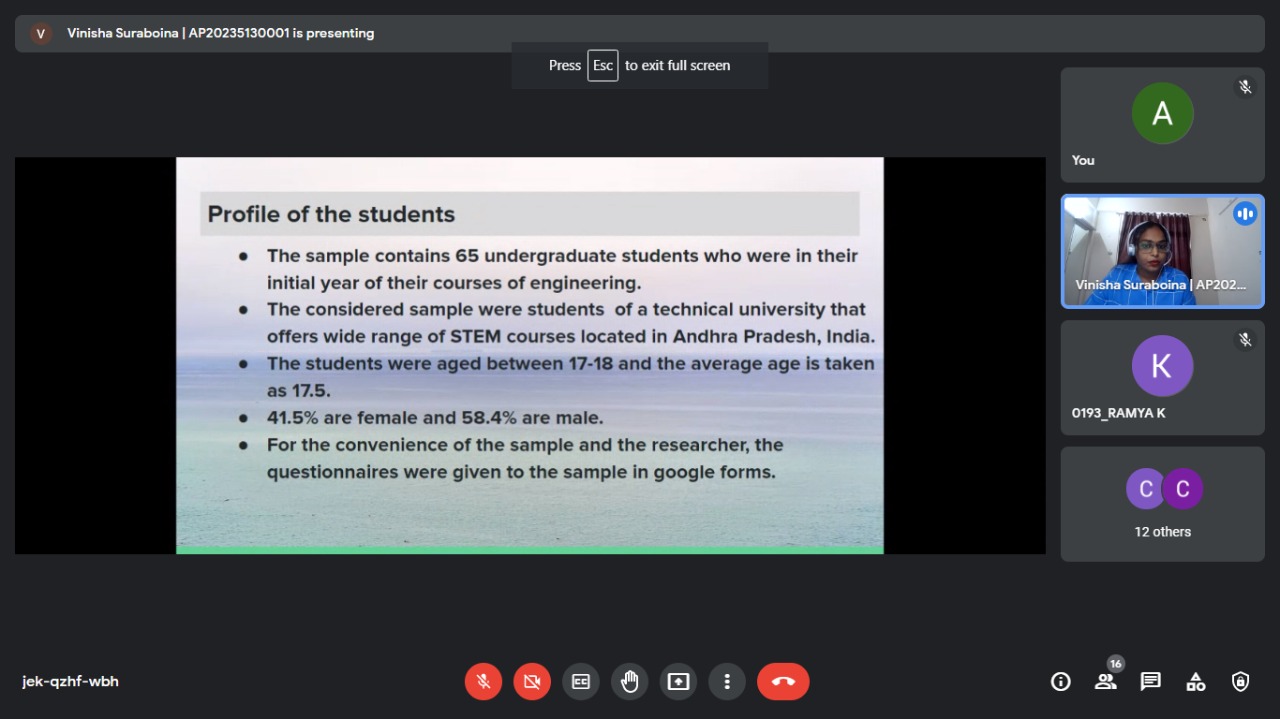Viewport: 1280px width, 719px height.
Task: Open the in-call chat panel
Action: click(x=1151, y=682)
